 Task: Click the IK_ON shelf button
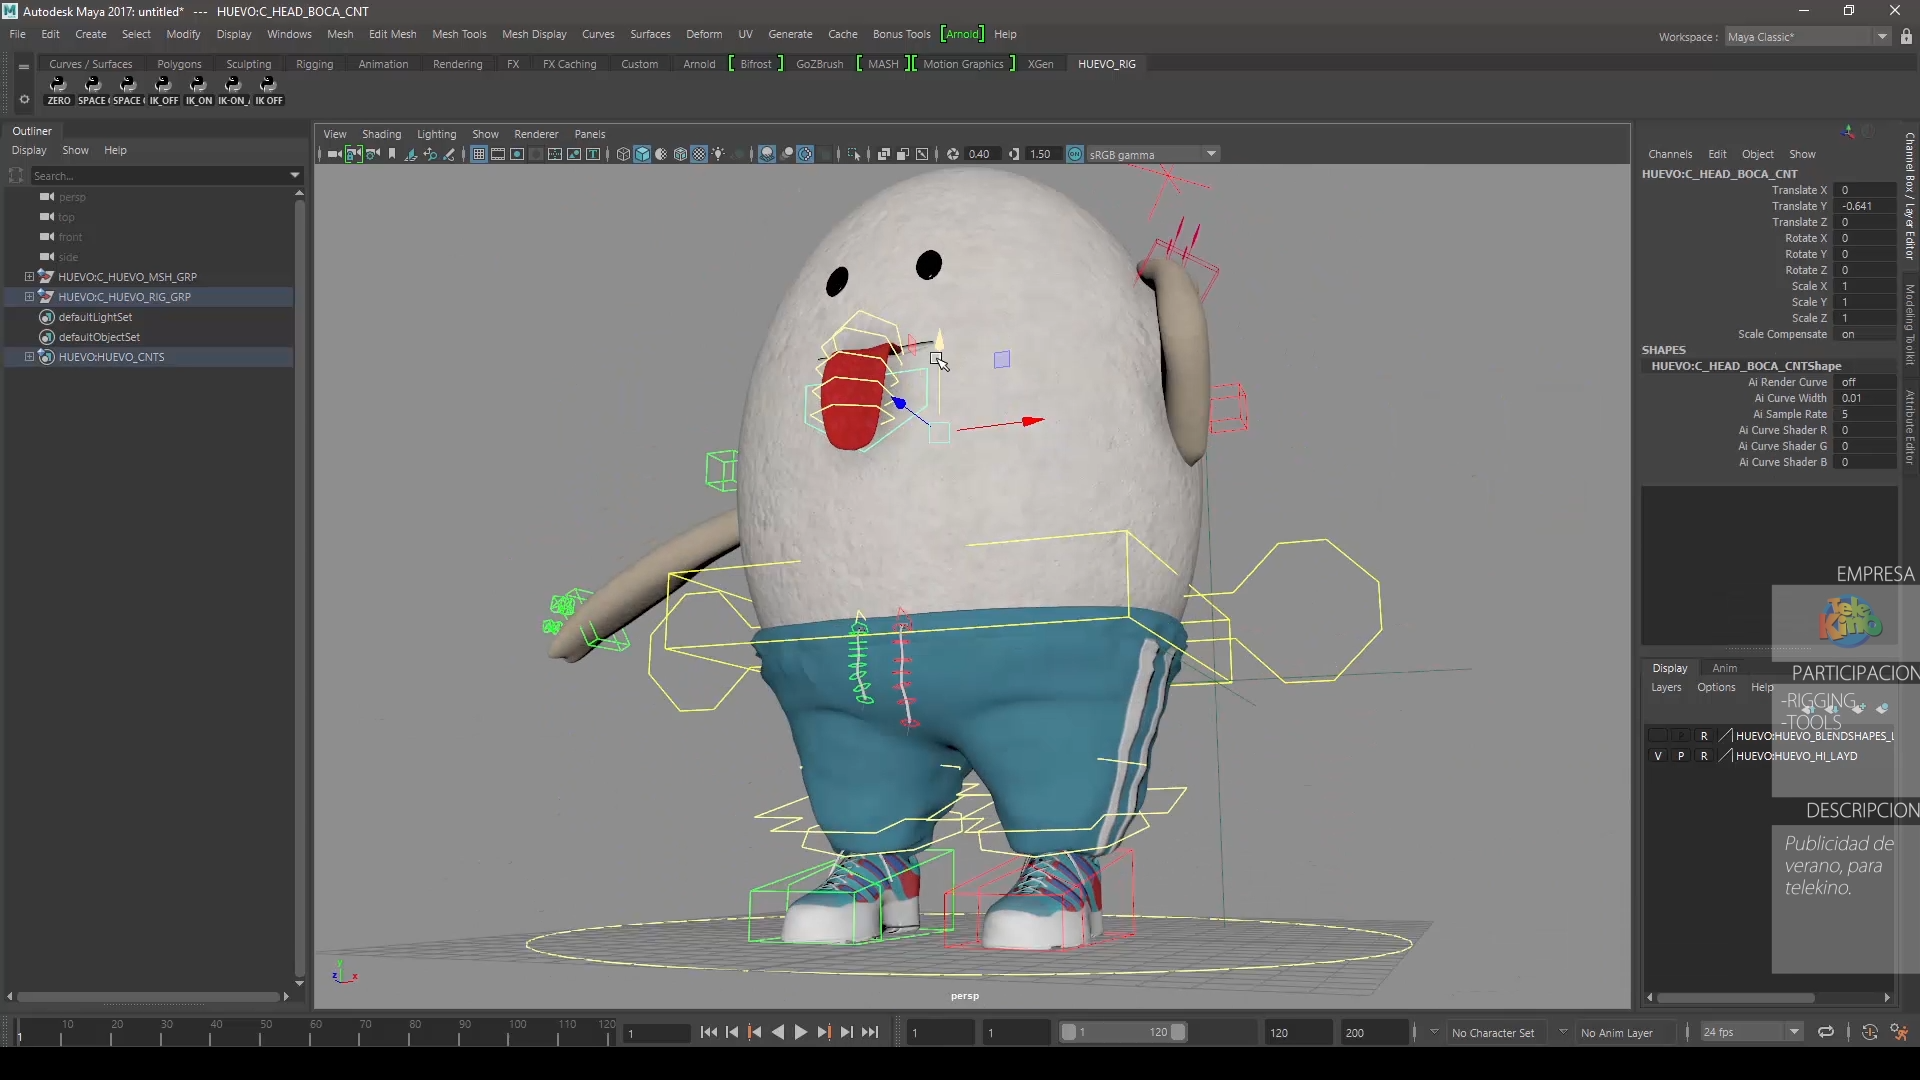pyautogui.click(x=198, y=91)
